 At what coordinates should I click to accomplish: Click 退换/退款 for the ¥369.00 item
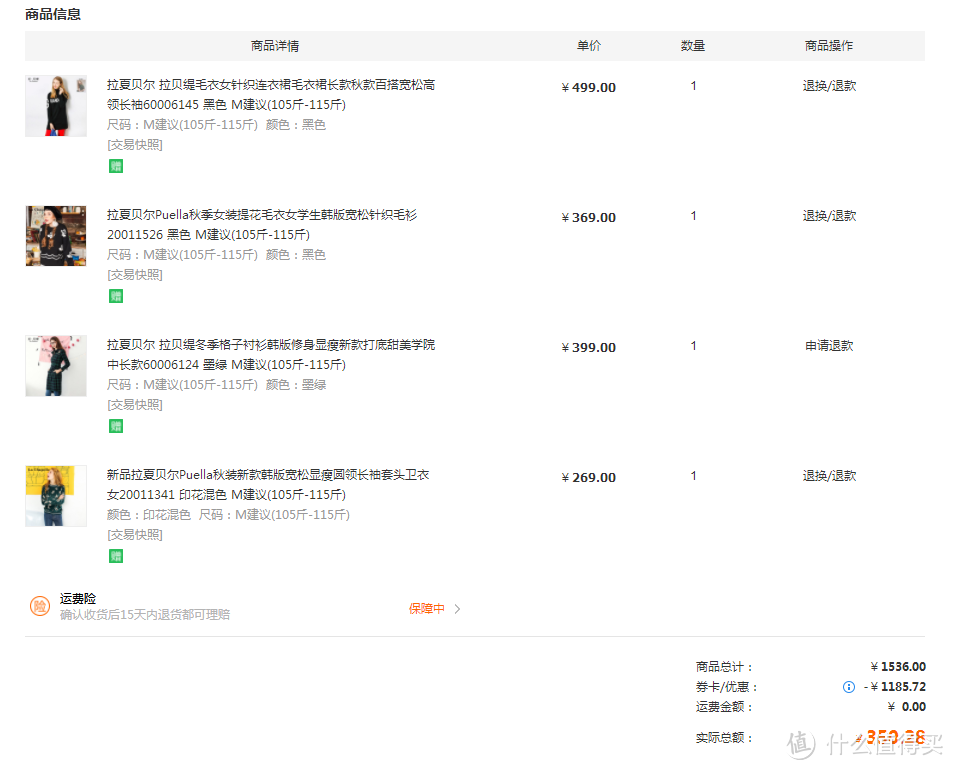point(829,216)
